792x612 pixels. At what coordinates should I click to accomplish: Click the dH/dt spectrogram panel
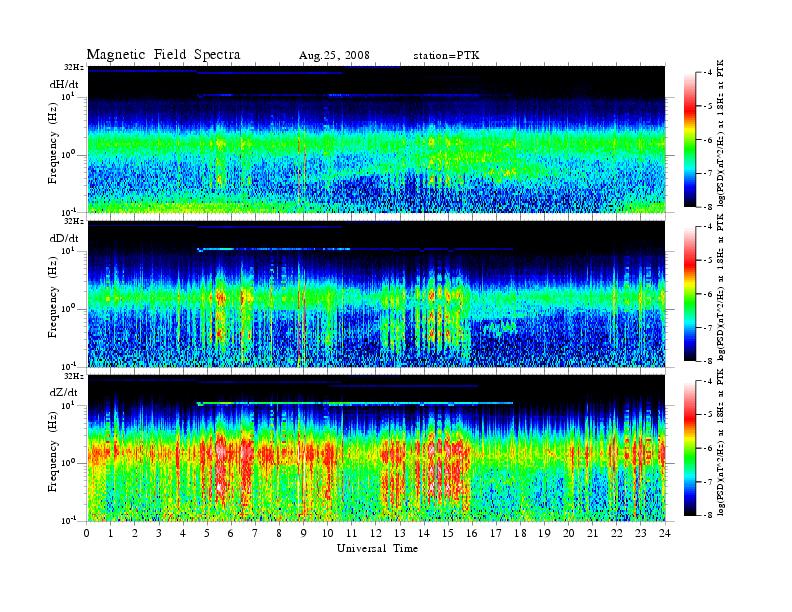click(x=377, y=139)
